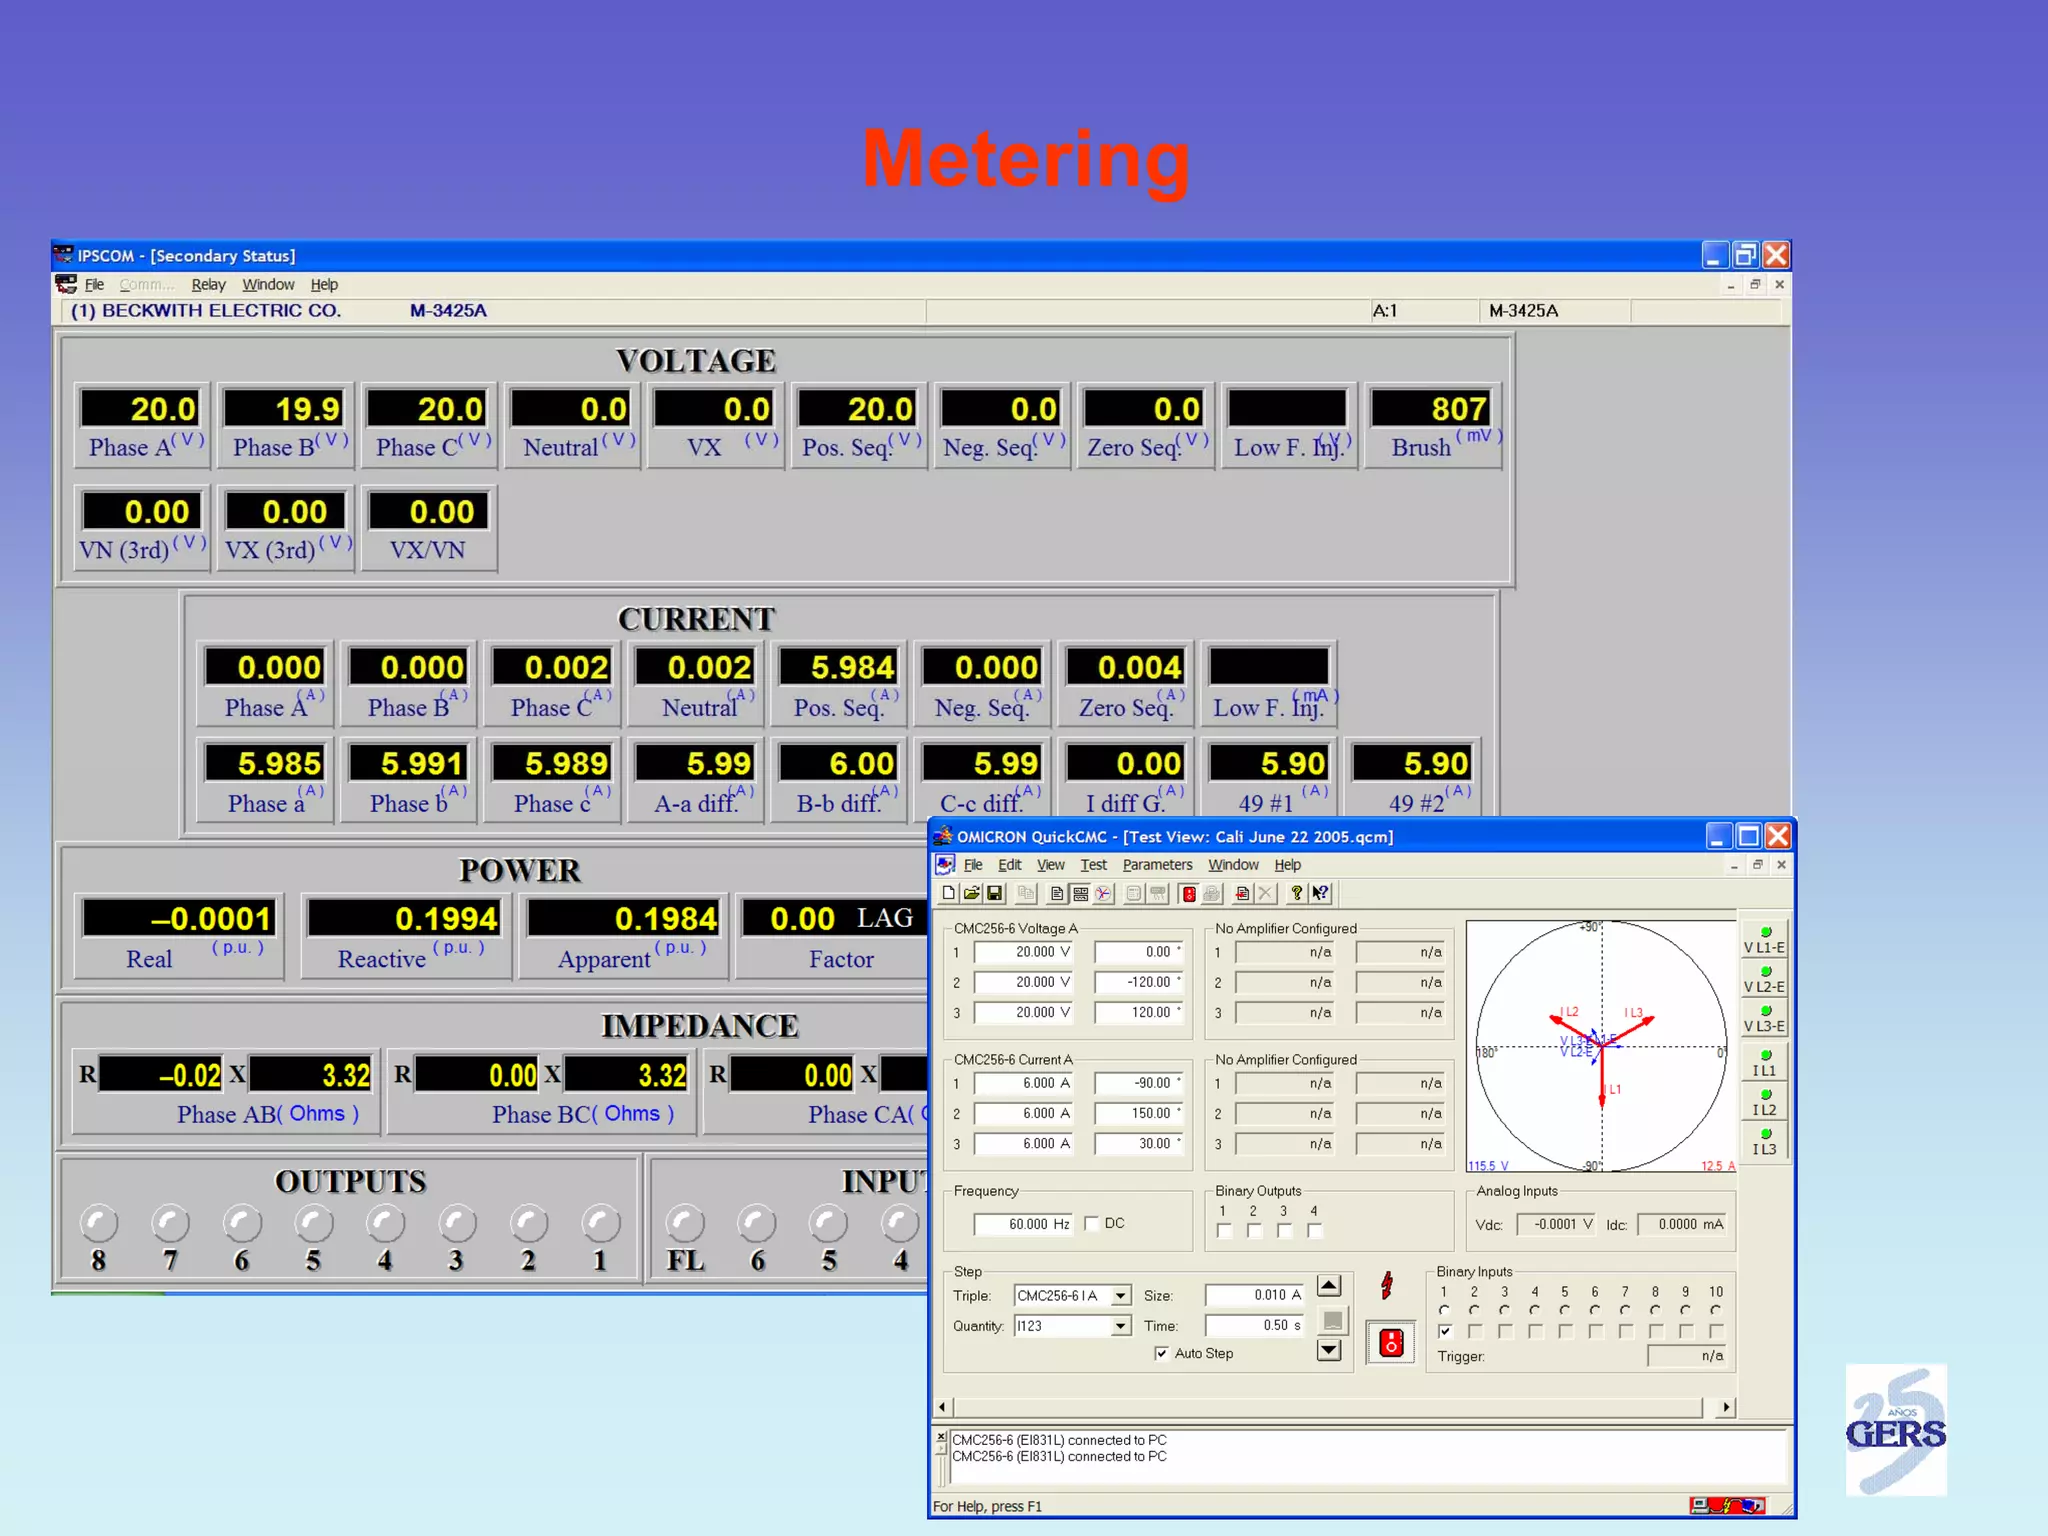Click Copy icon in QuickCMC toolbar
The height and width of the screenshot is (1536, 2048).
[x=1025, y=894]
